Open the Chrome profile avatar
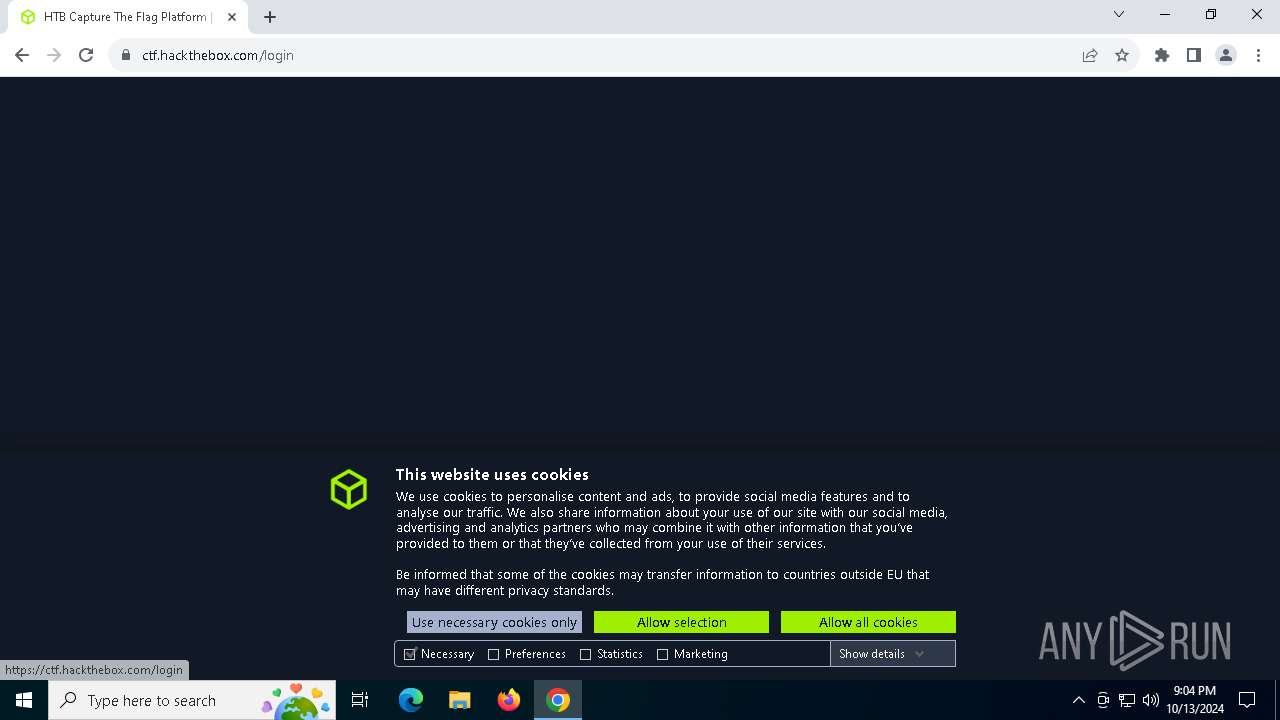 tap(1226, 56)
